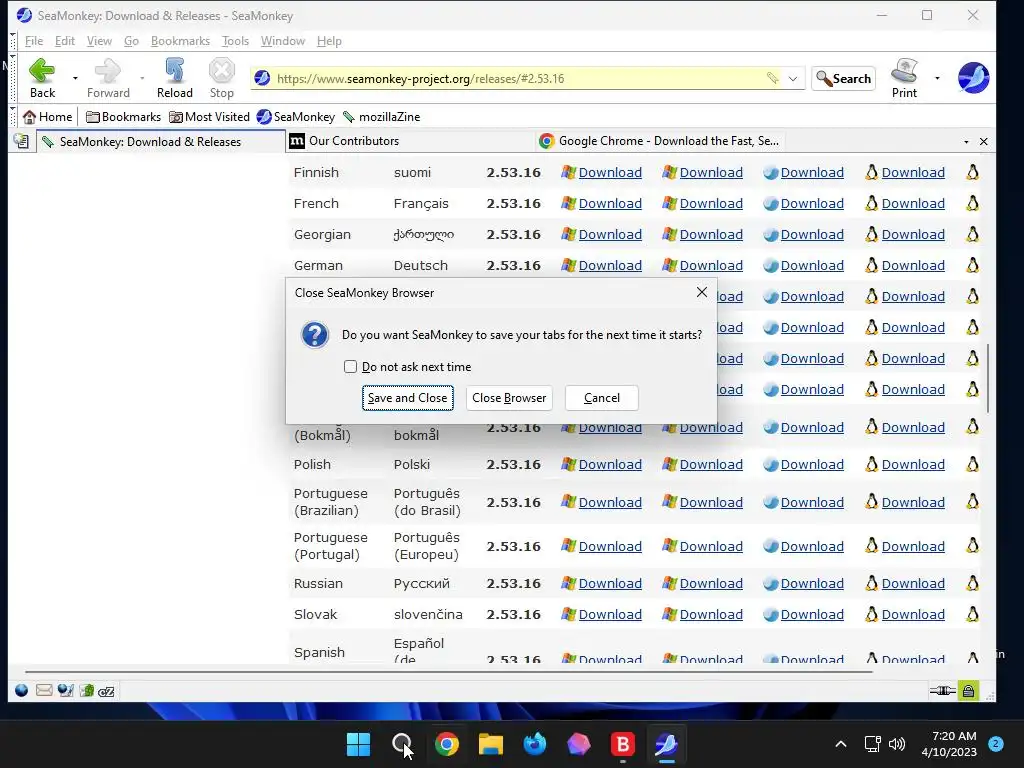Open the sidebar tab list icon left of the tabs
1024x768 pixels.
(x=21, y=141)
